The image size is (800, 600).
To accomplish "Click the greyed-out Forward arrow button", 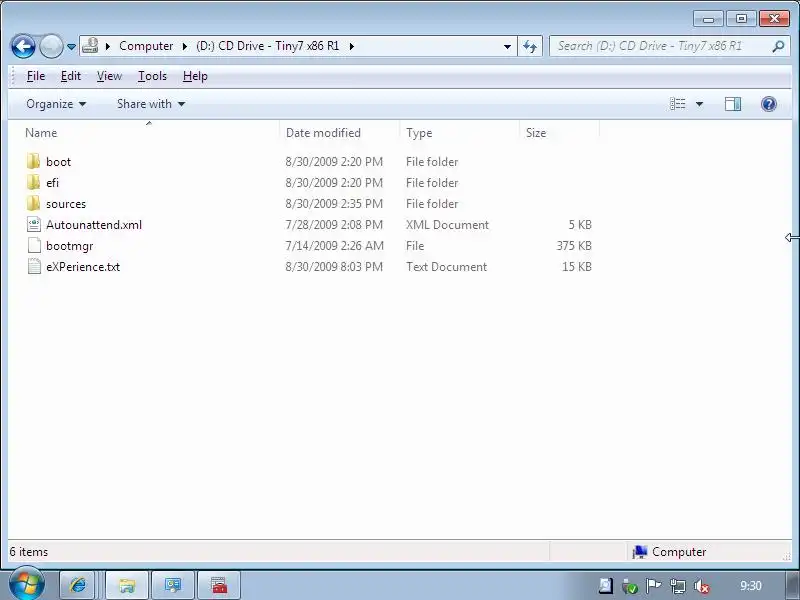I will tap(51, 46).
